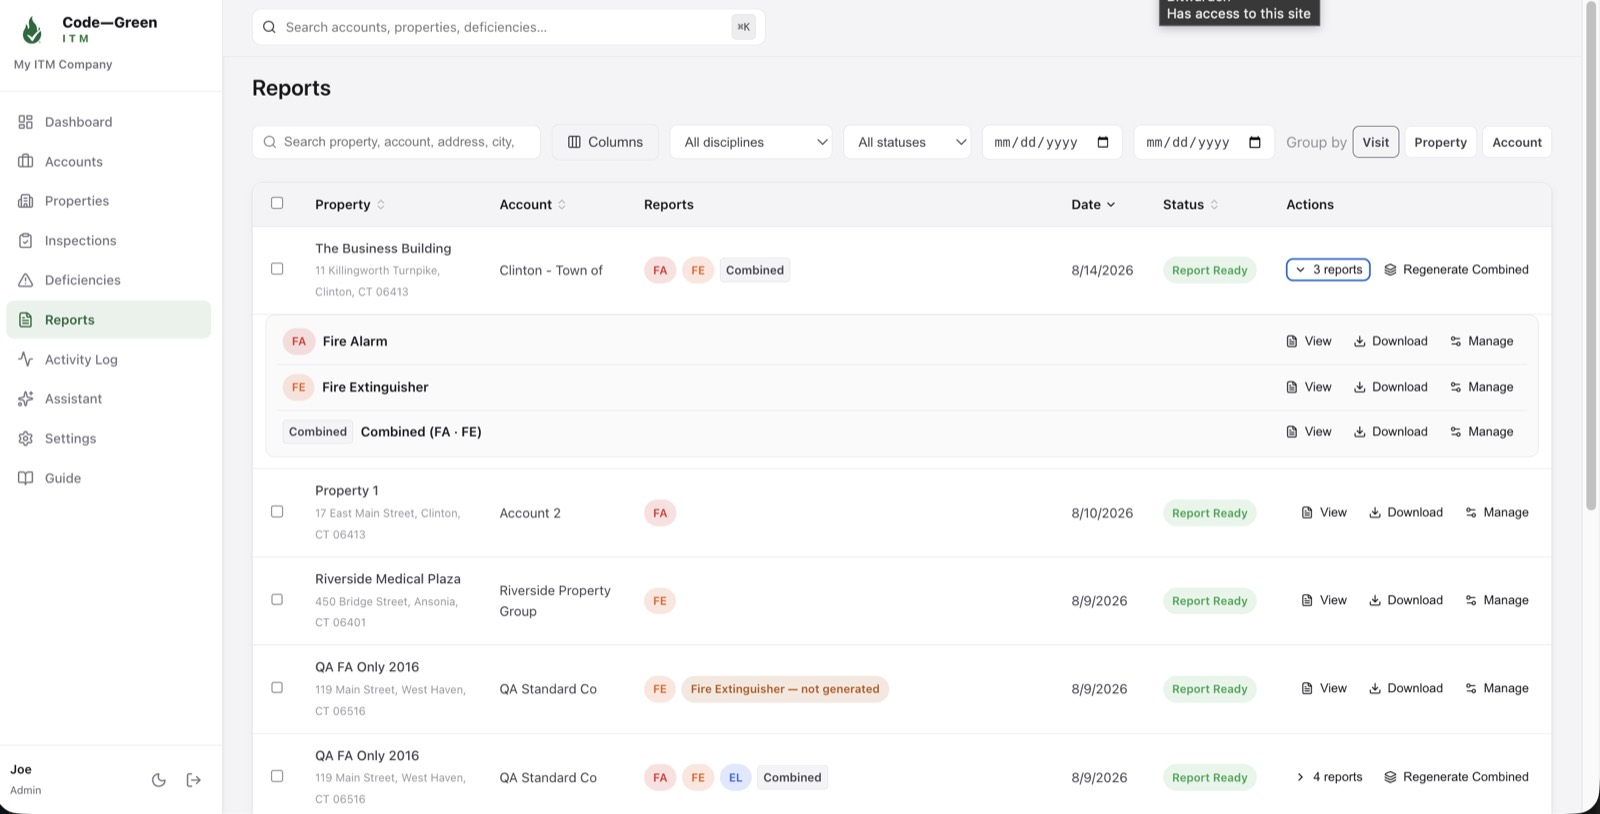
Task: Click FE badge beside Fire Extinguisher sub-report
Action: (299, 387)
